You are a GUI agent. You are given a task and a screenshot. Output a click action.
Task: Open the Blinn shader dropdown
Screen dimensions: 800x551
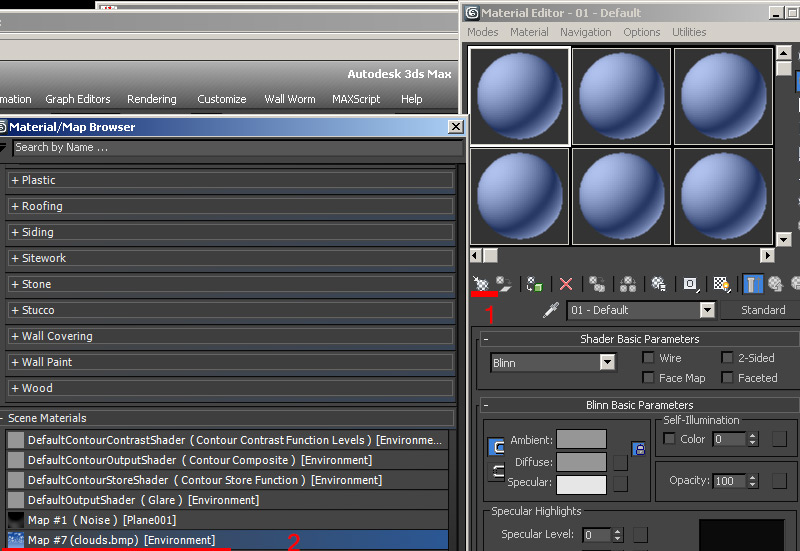pyautogui.click(x=607, y=363)
